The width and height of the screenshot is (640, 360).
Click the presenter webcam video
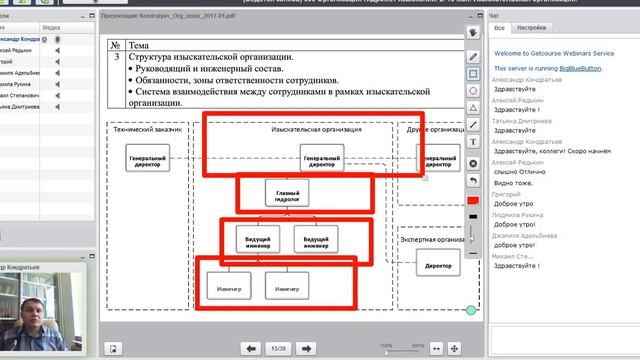click(42, 312)
